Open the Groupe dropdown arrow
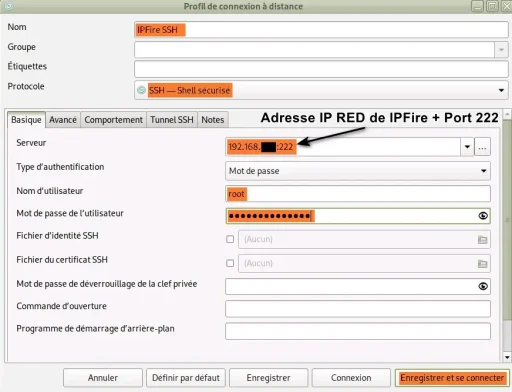The height and width of the screenshot is (392, 512). tap(501, 50)
